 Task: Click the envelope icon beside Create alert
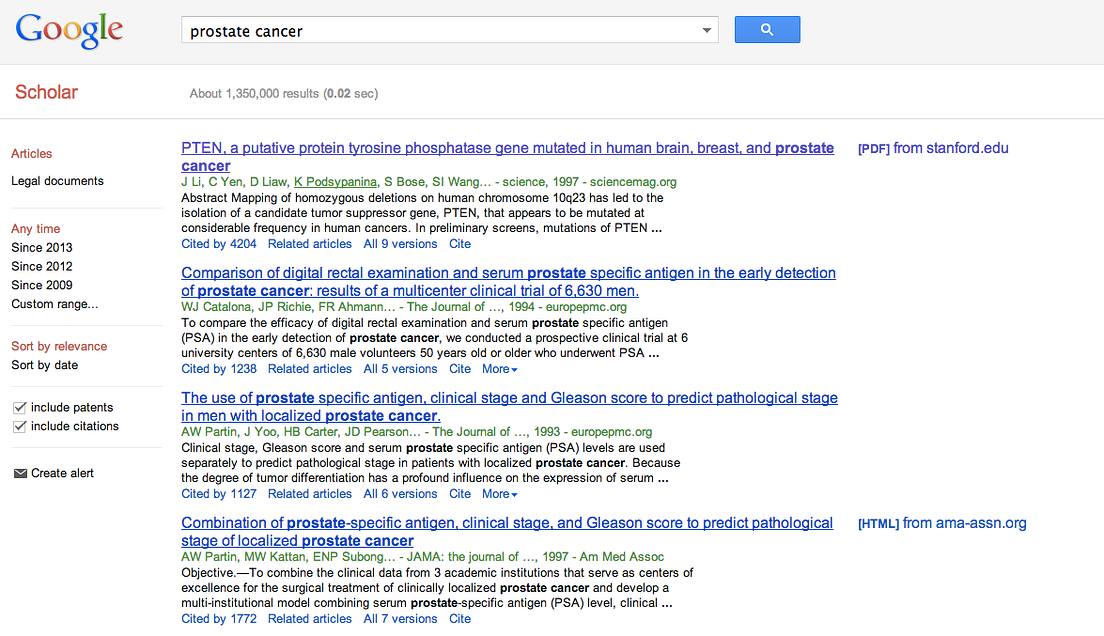[x=20, y=473]
